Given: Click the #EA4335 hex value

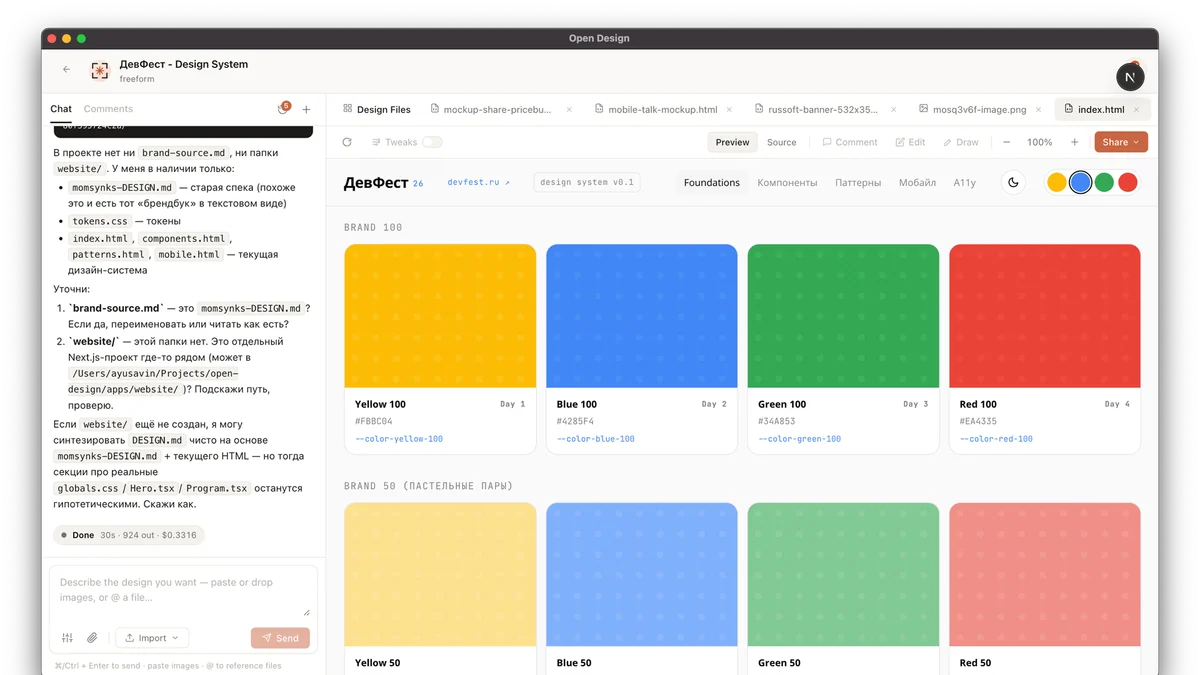Looking at the screenshot, I should [978, 421].
